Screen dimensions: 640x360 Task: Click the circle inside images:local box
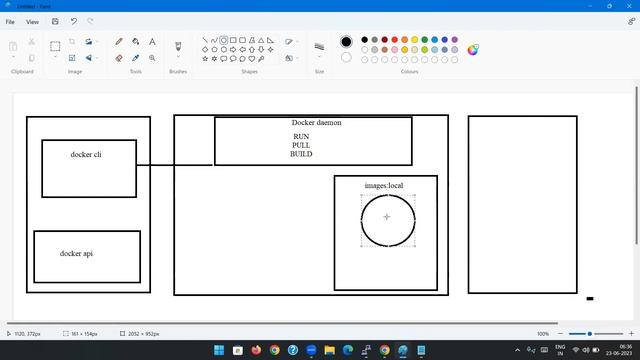click(x=388, y=220)
